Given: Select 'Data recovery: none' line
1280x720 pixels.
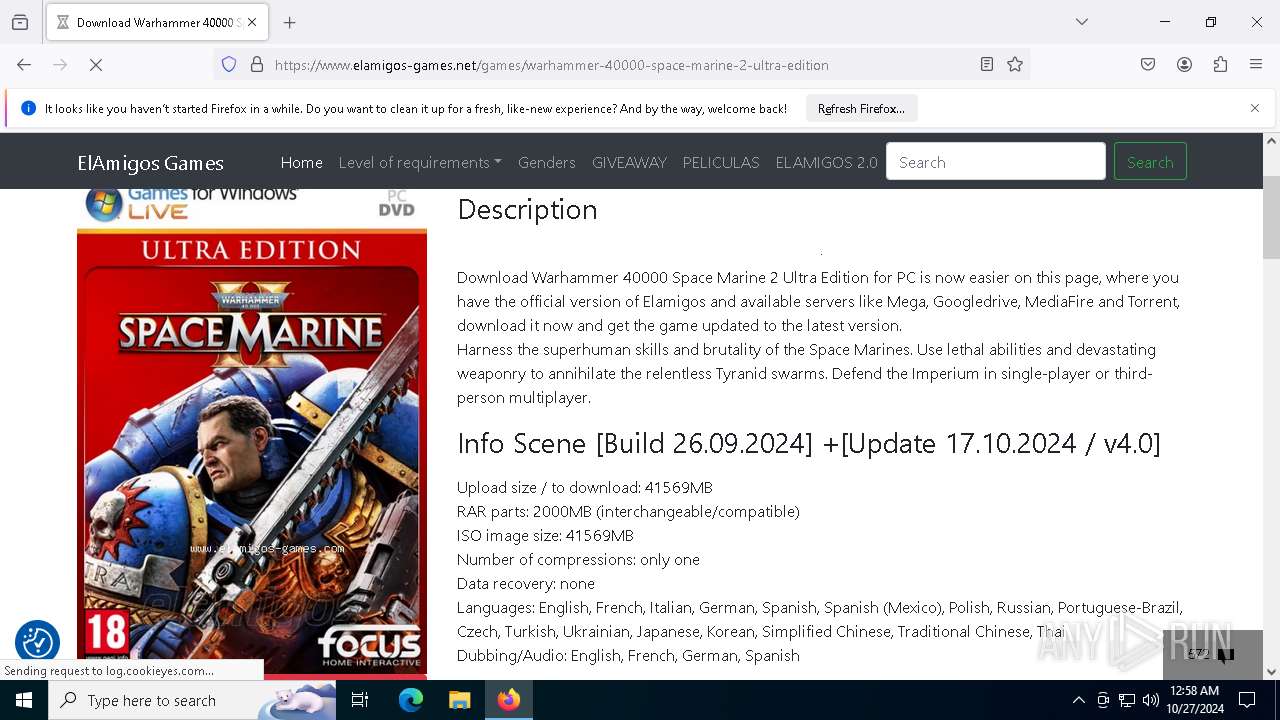Looking at the screenshot, I should click(x=526, y=583).
